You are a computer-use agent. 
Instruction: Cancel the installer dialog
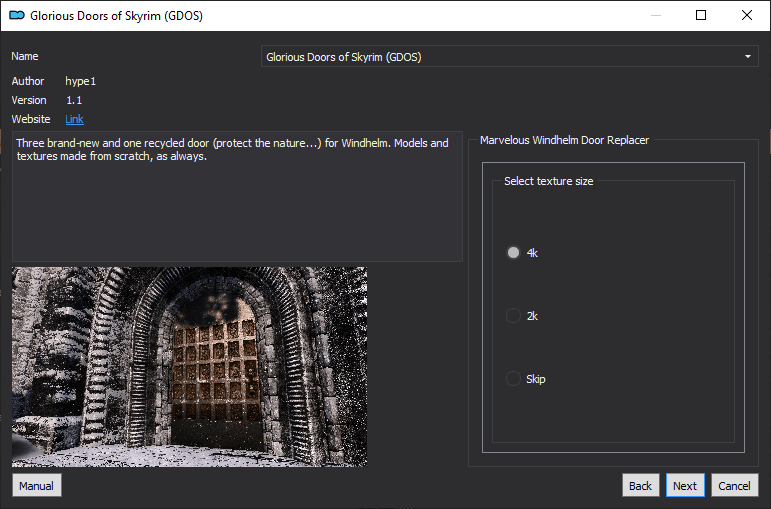tap(734, 486)
